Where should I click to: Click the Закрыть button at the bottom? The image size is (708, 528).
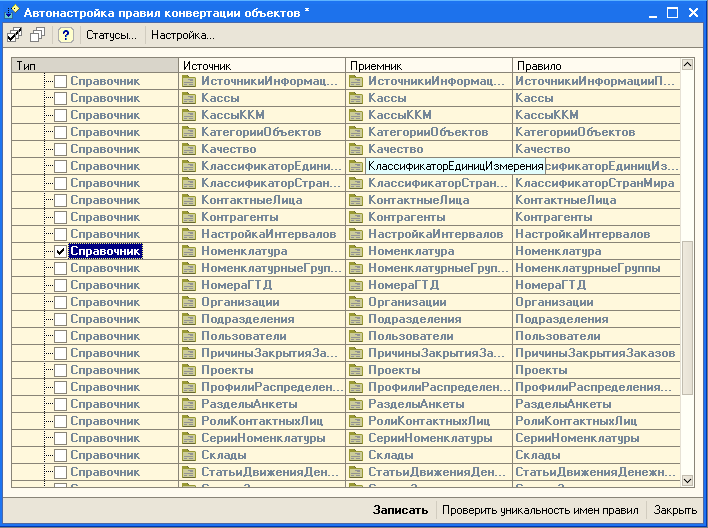point(676,510)
